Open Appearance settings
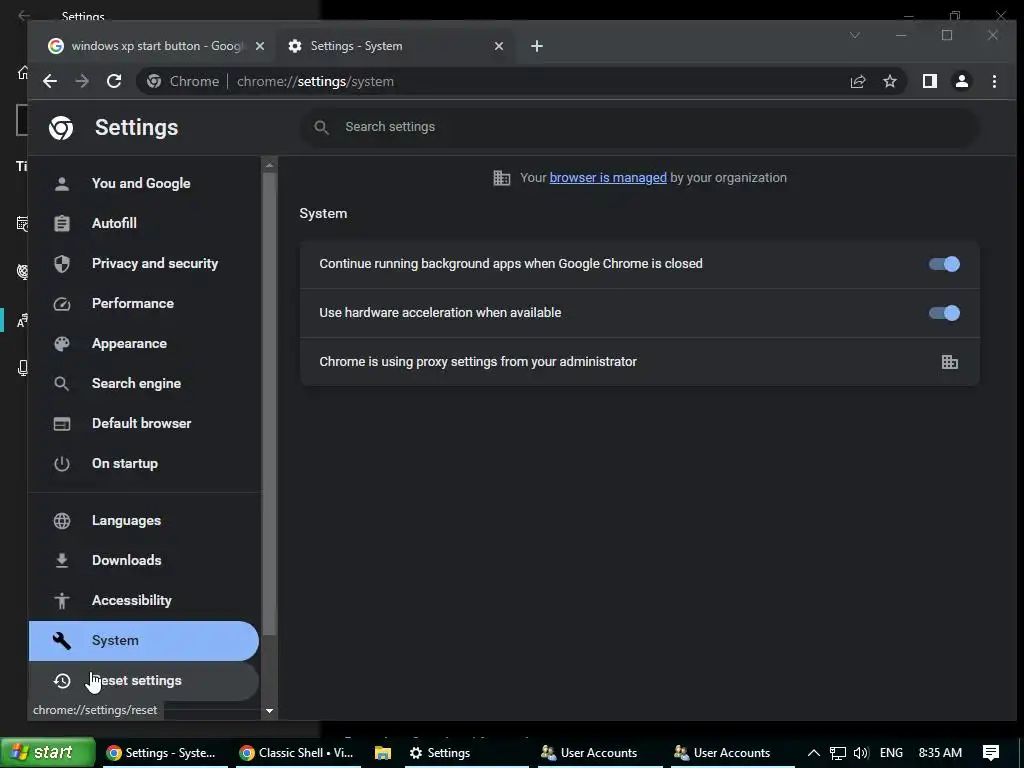This screenshot has width=1024, height=768. pos(144,344)
